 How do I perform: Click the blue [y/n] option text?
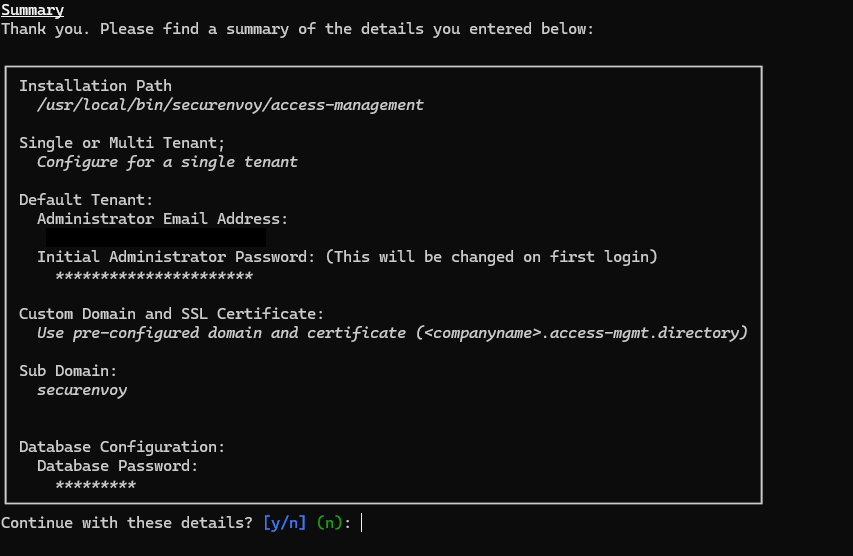pyautogui.click(x=285, y=523)
